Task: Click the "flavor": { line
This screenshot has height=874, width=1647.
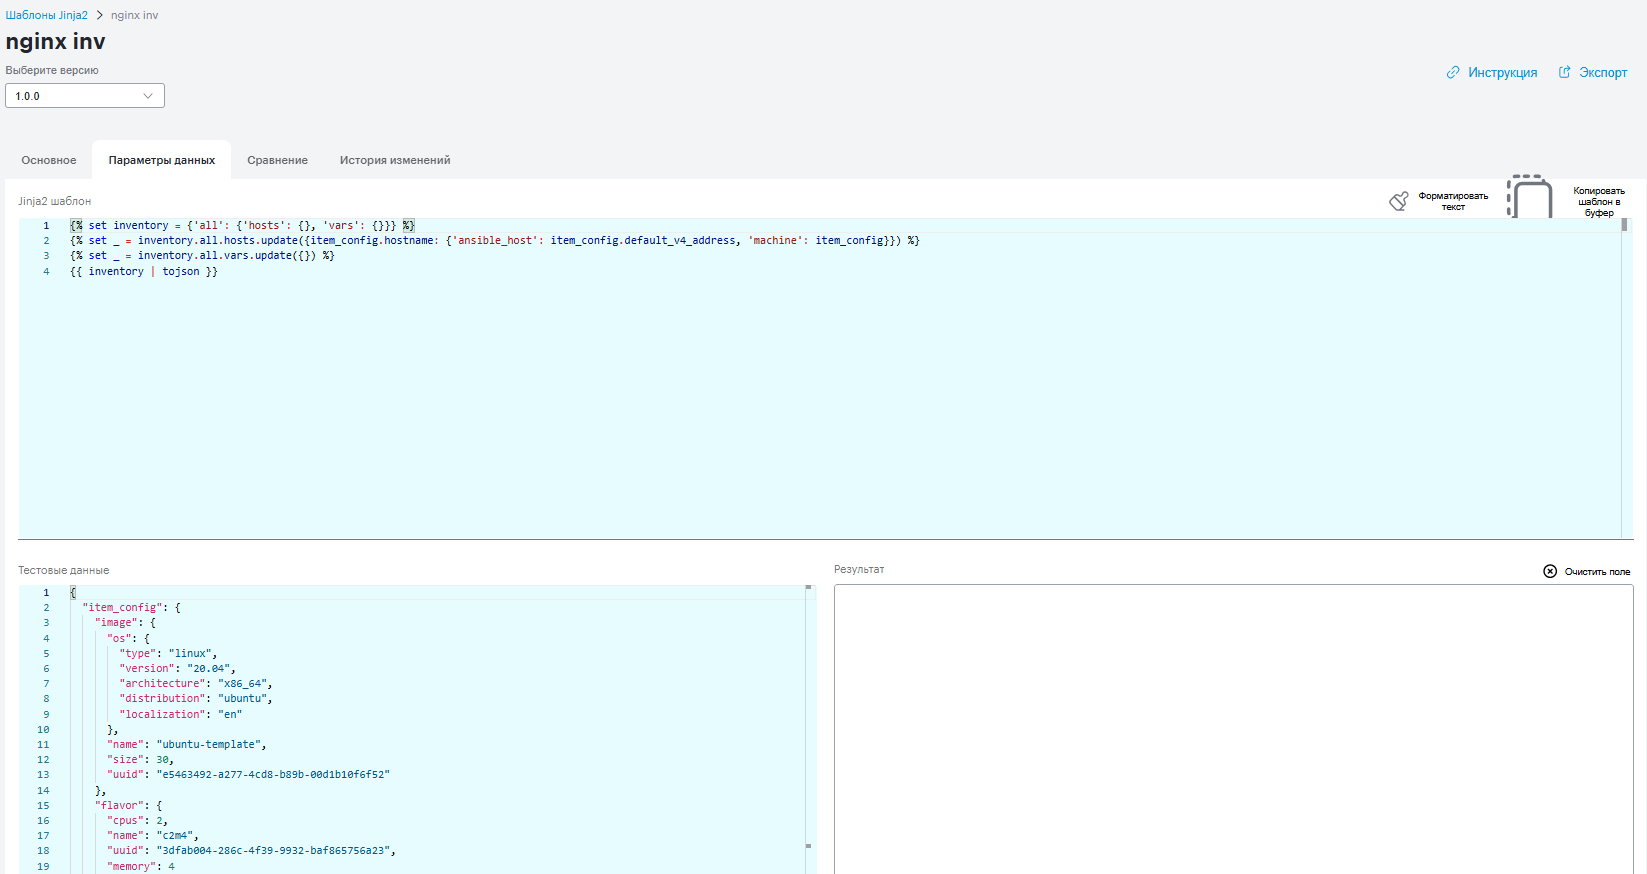Action: 128,805
